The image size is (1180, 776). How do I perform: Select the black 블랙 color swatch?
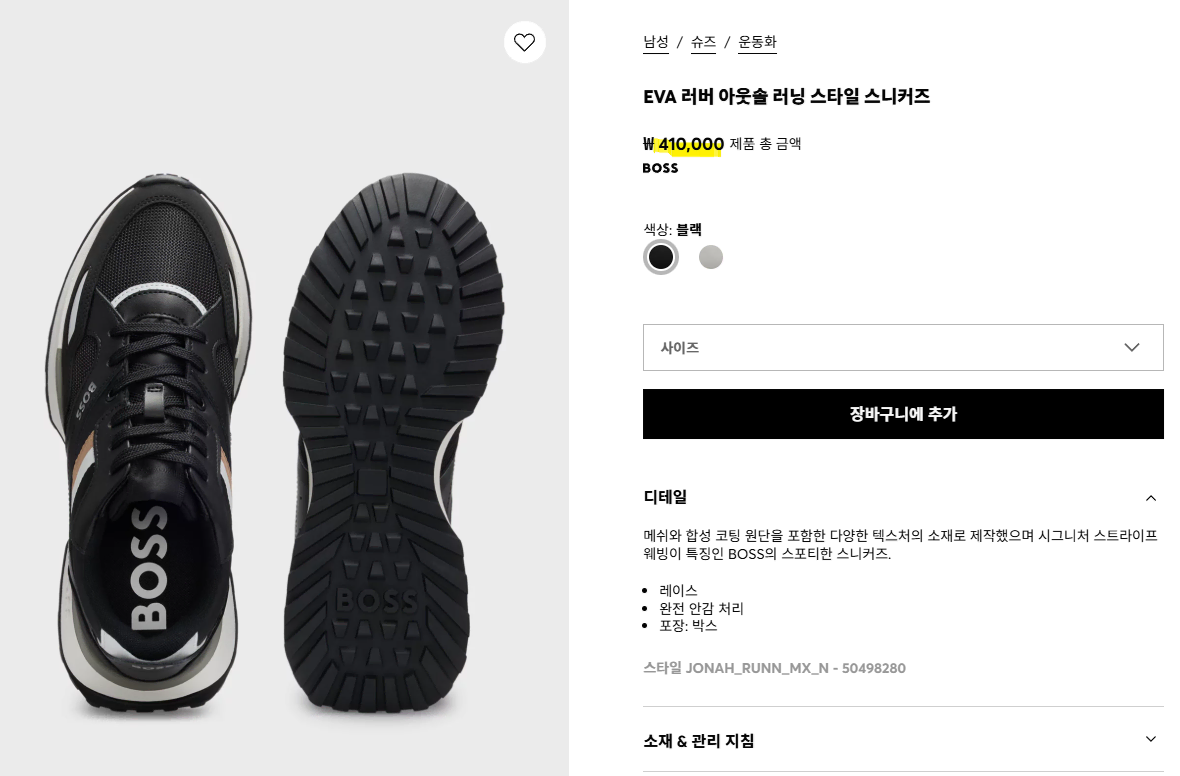[x=661, y=257]
